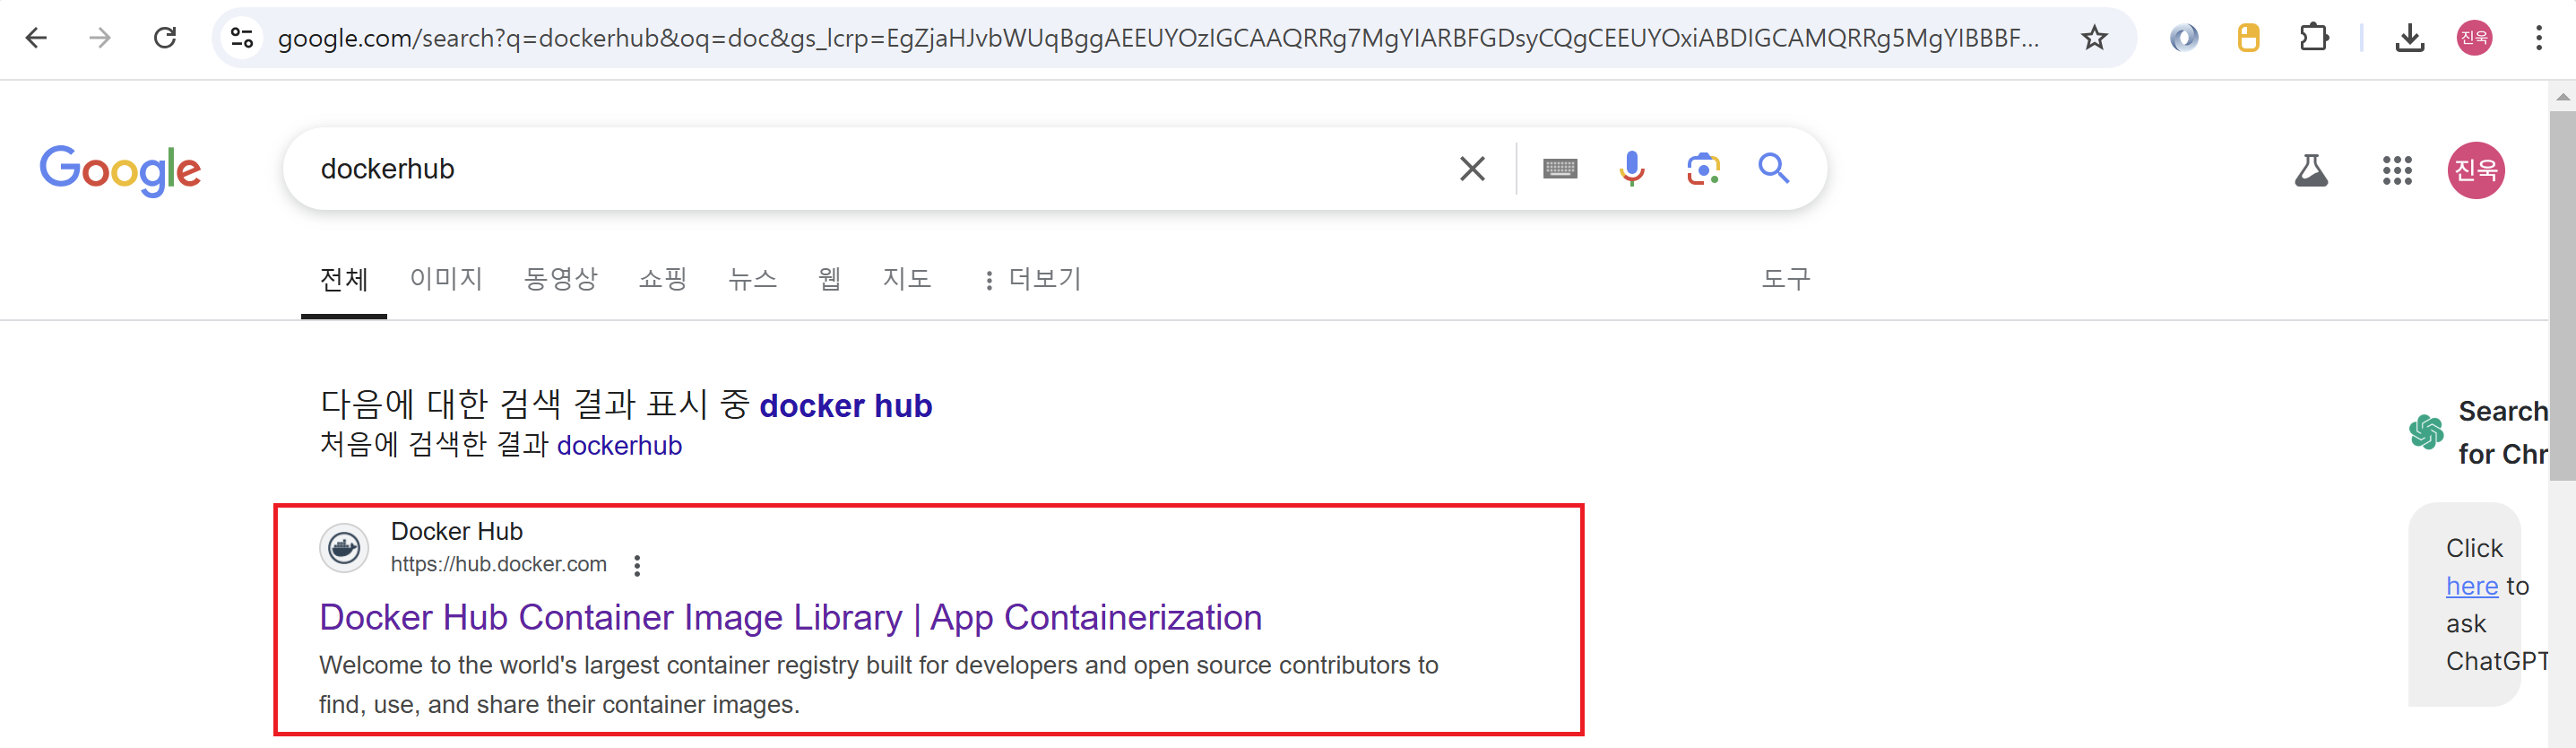Viewport: 2576px width, 748px height.
Task: Open the corrected 'docker hub' link
Action: (x=846, y=406)
